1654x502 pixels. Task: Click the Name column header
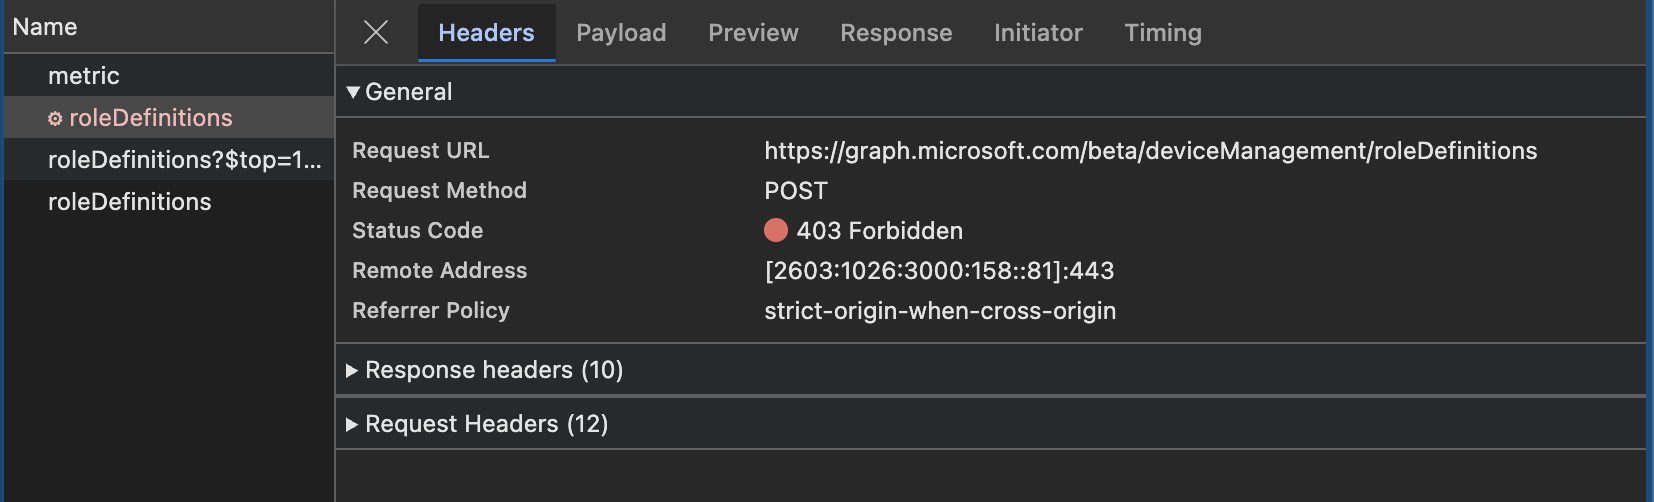45,27
